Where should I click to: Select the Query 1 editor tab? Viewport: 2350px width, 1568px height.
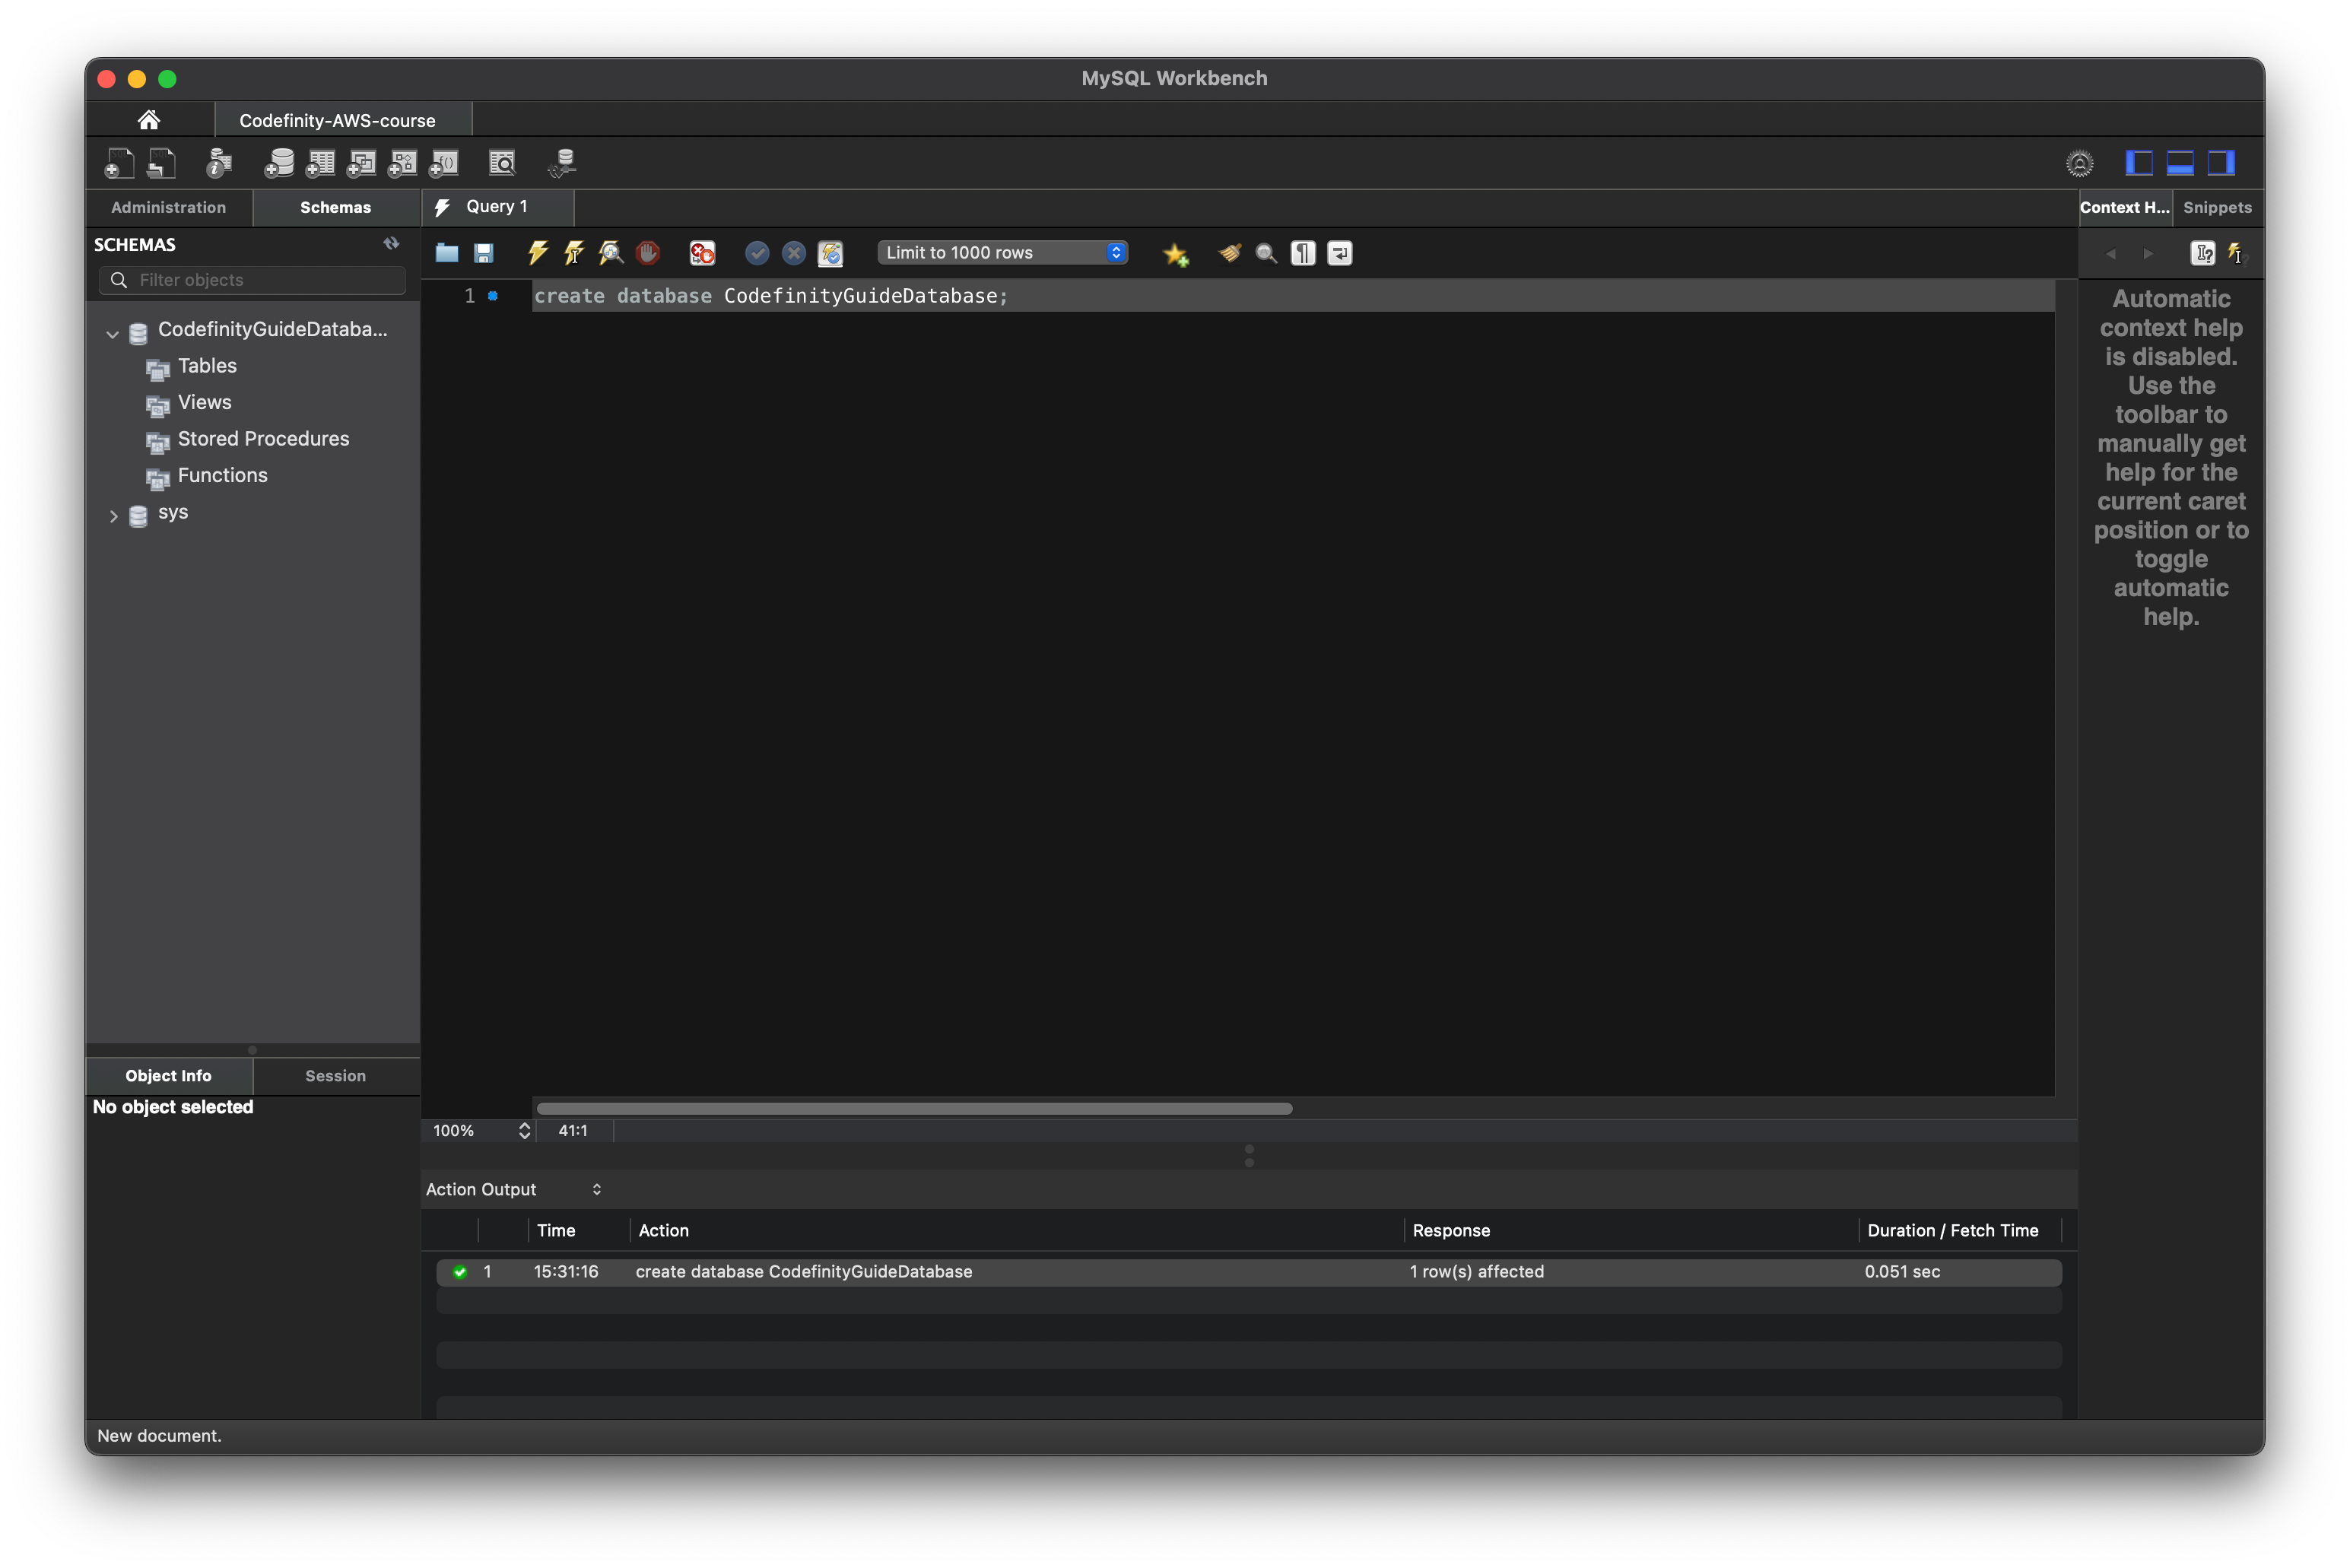point(497,207)
